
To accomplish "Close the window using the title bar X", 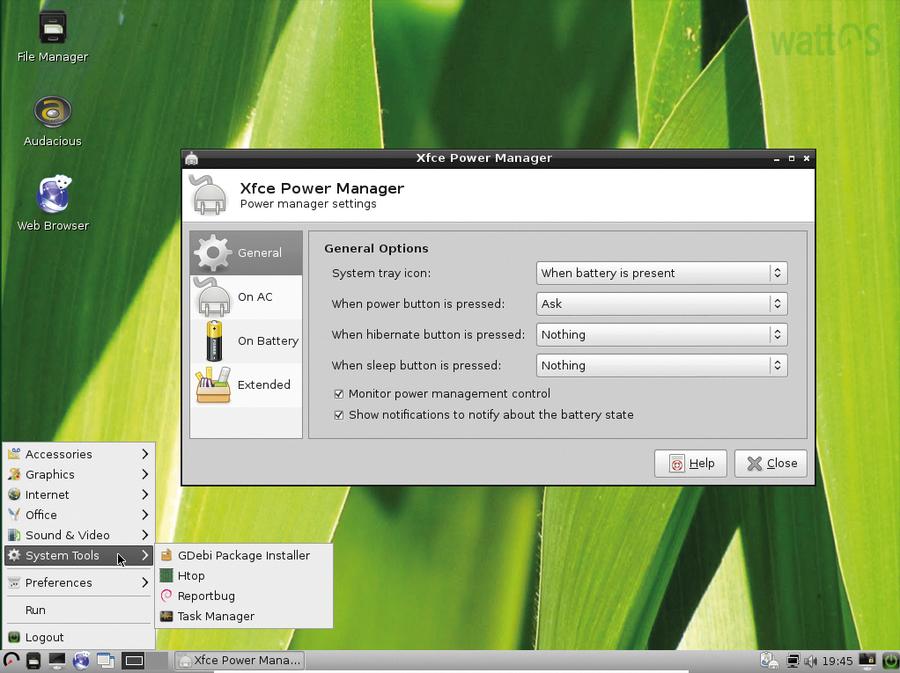I will point(806,158).
